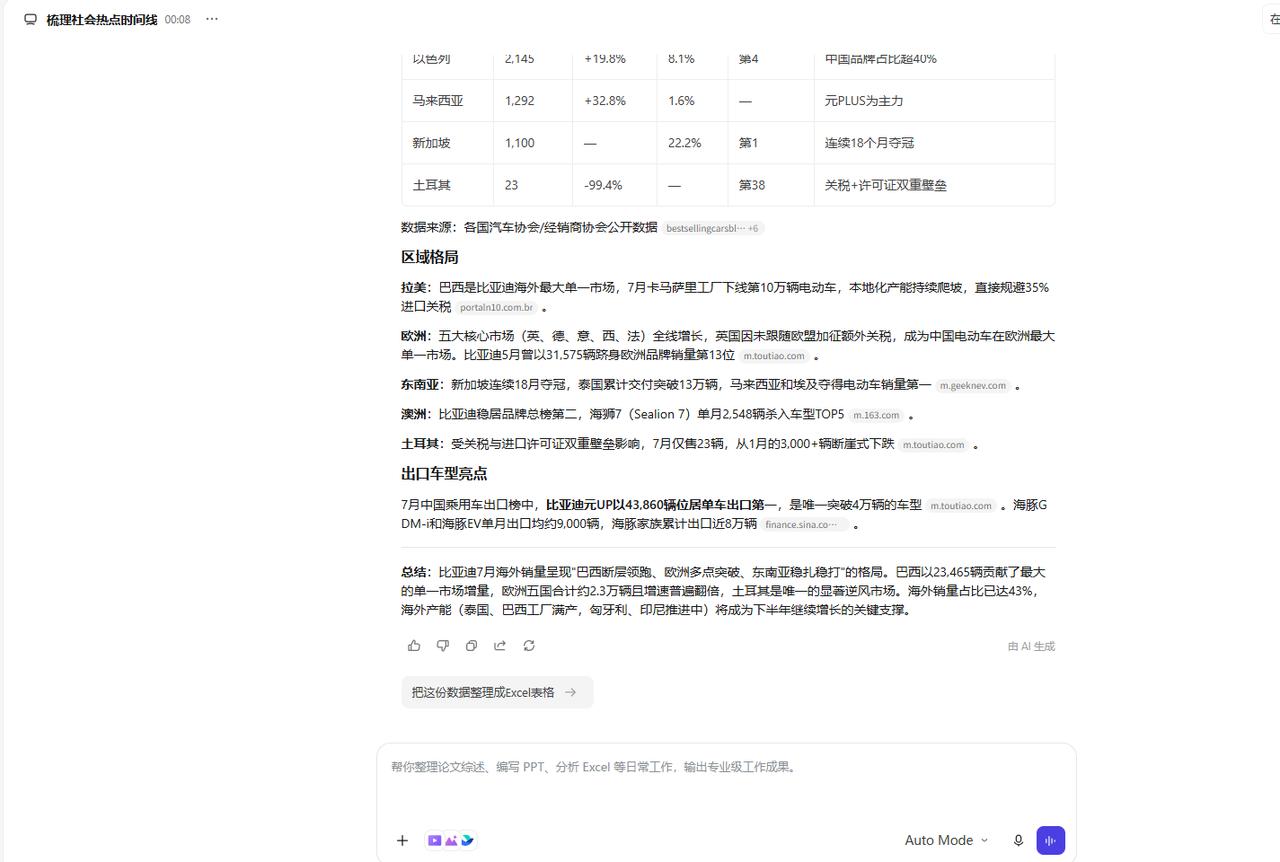Share the response via share icon
The image size is (1280, 862).
coord(500,646)
